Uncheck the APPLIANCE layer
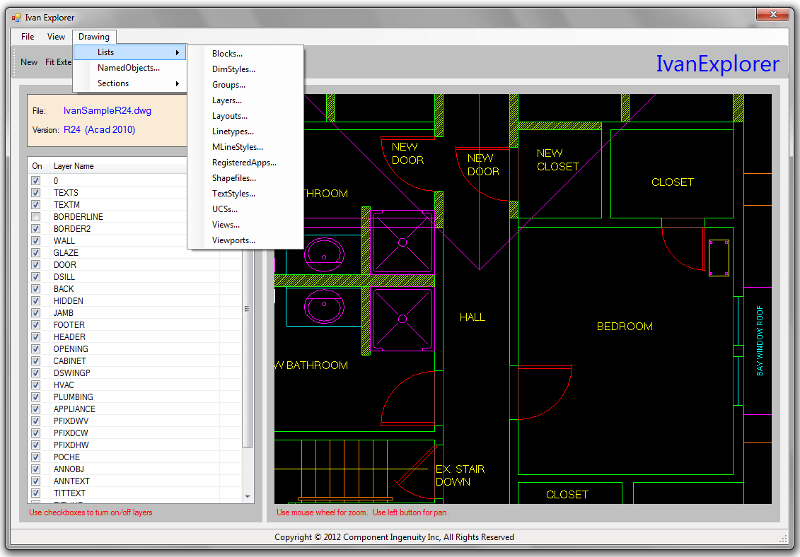Screen dimensions: 800x557 36,409
